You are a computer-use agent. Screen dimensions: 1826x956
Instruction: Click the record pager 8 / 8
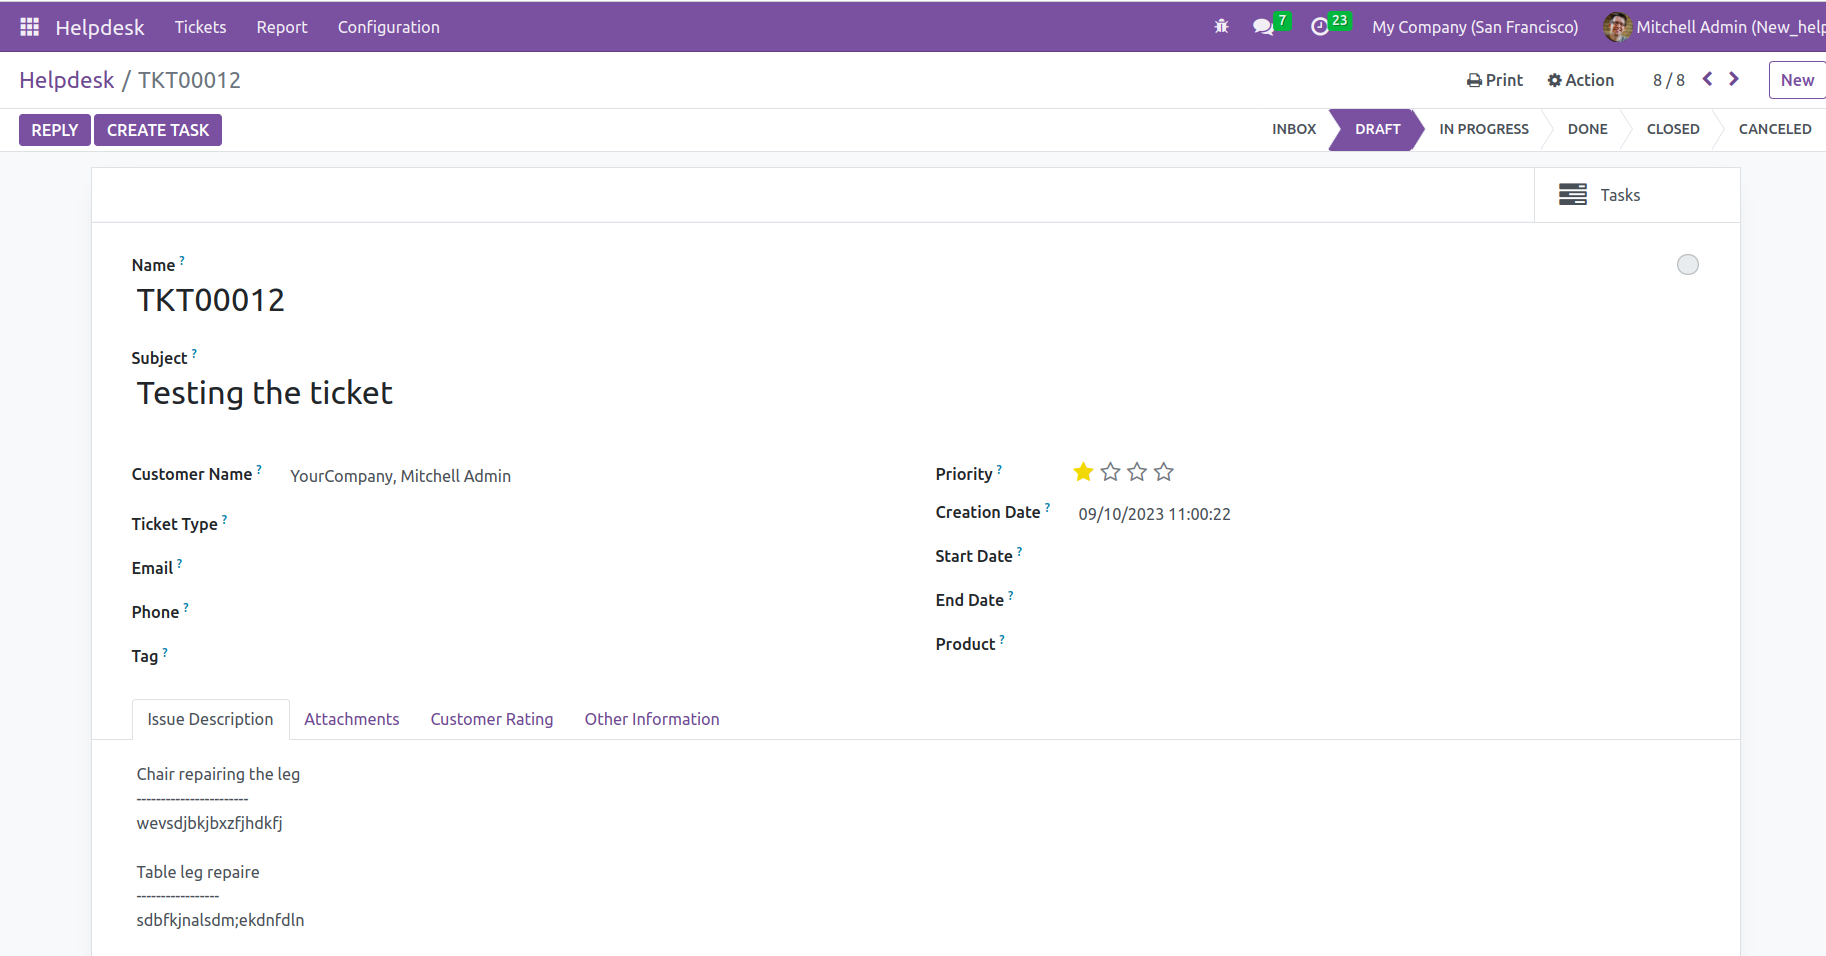click(1669, 80)
